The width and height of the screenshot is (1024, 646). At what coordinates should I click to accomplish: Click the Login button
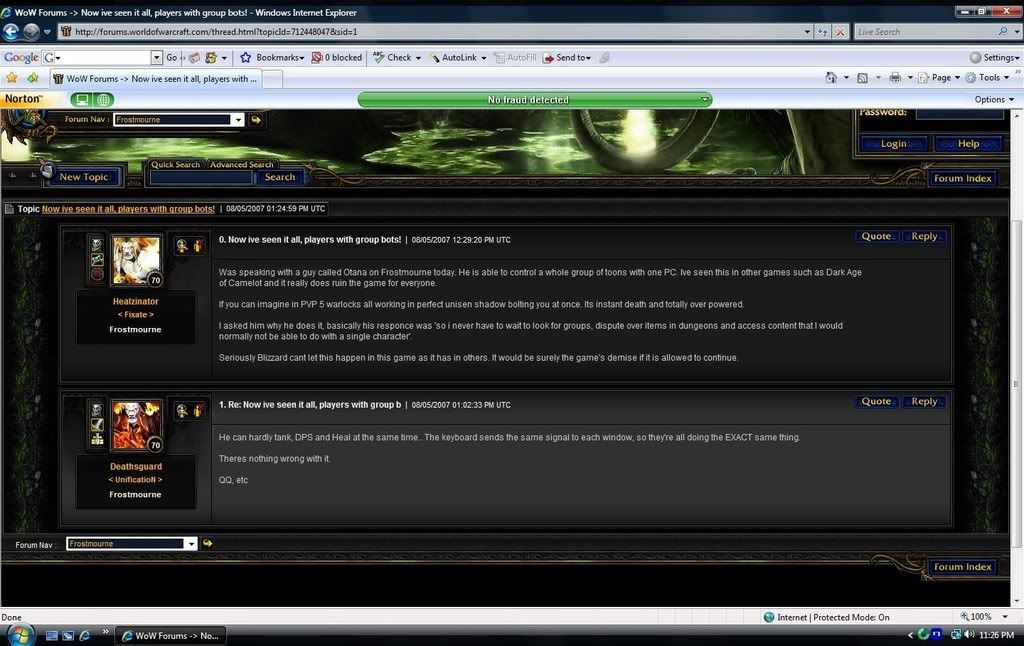[x=893, y=144]
